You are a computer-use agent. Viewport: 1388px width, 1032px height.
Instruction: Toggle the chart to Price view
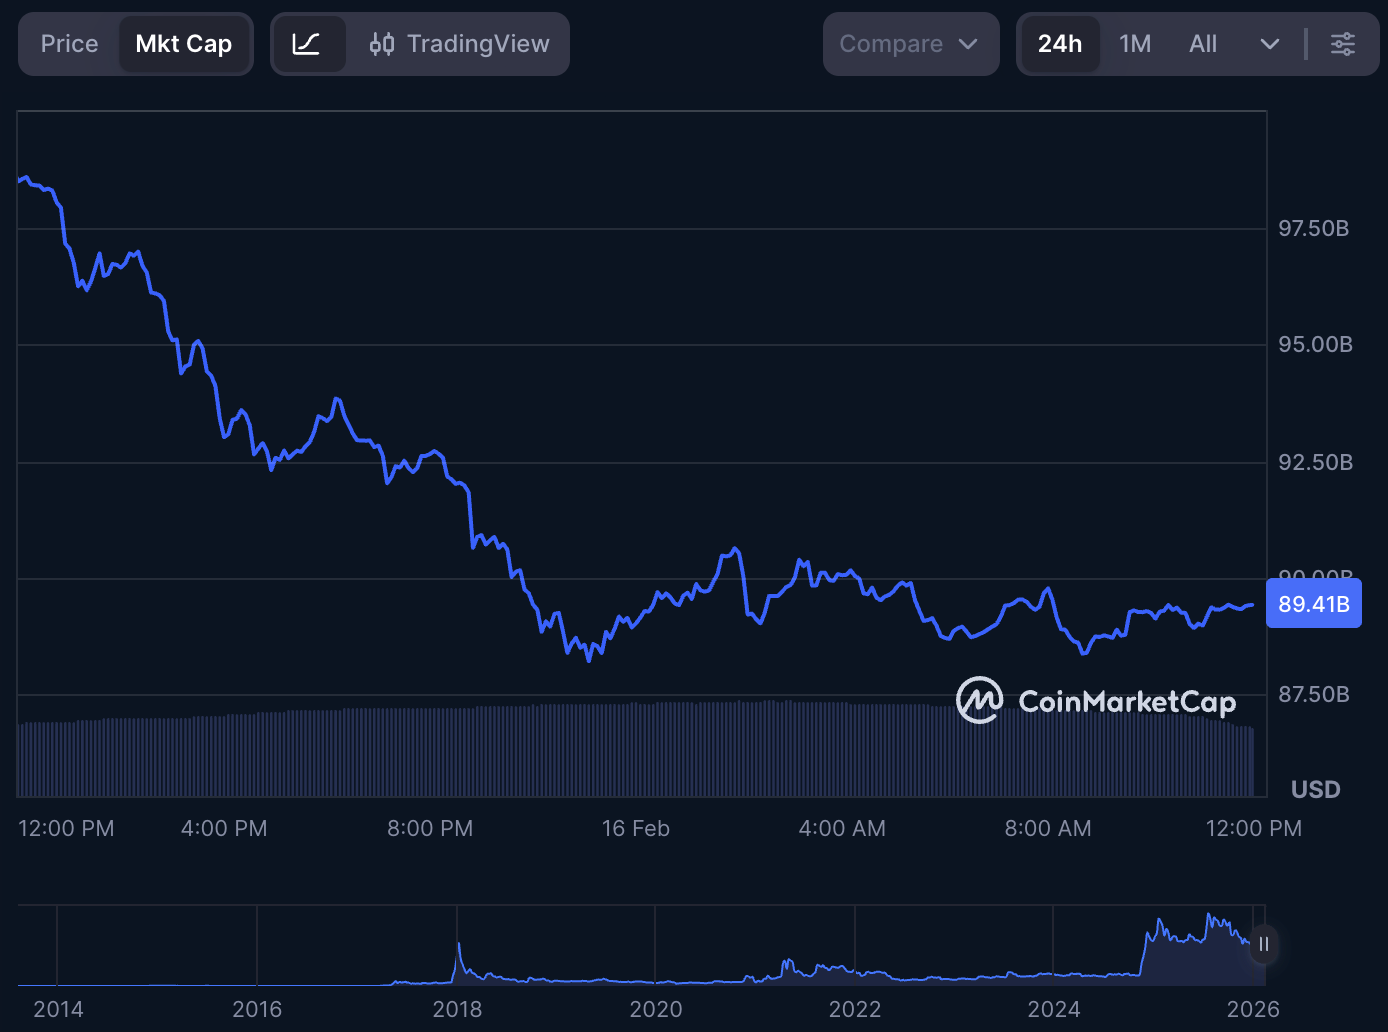coord(68,44)
